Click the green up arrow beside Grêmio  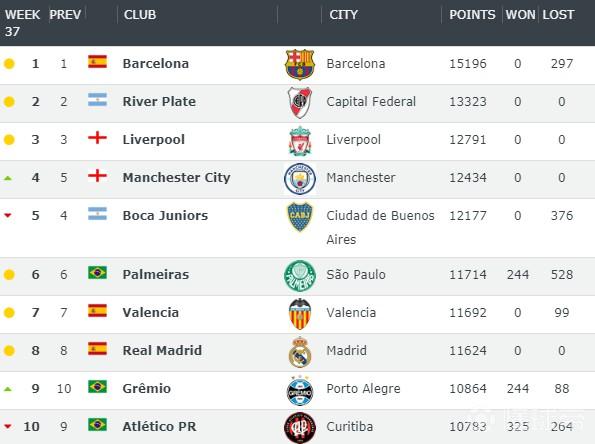(8, 389)
